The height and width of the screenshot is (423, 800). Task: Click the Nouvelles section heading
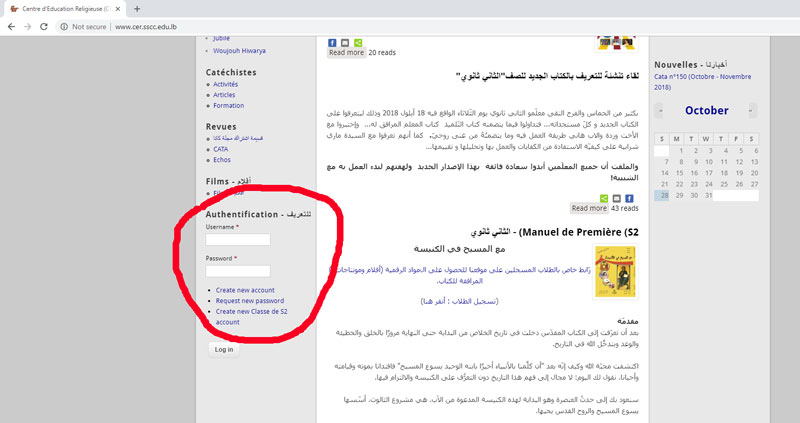(x=690, y=65)
